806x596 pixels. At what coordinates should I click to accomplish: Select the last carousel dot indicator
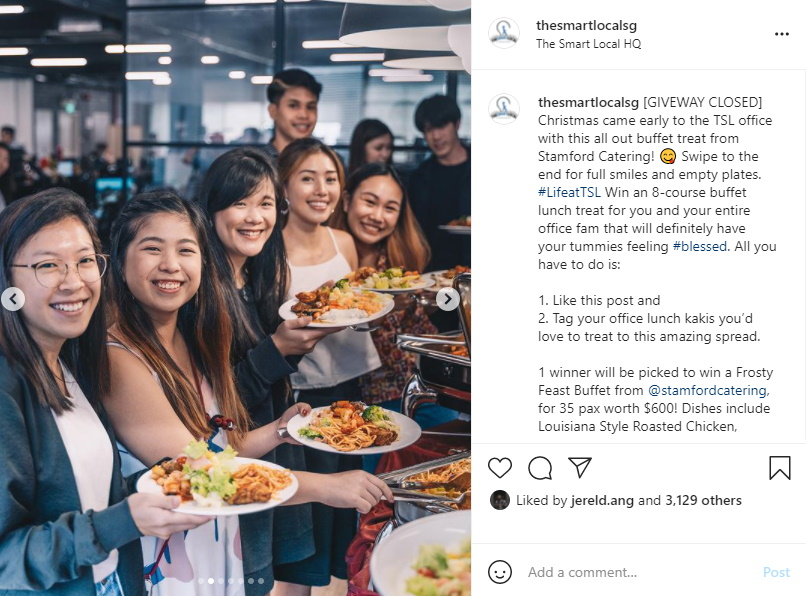pyautogui.click(x=261, y=581)
